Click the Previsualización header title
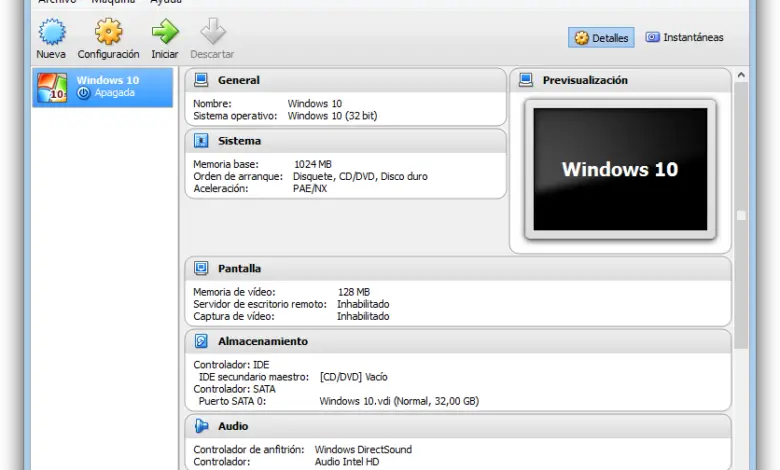780x470 pixels. (585, 80)
